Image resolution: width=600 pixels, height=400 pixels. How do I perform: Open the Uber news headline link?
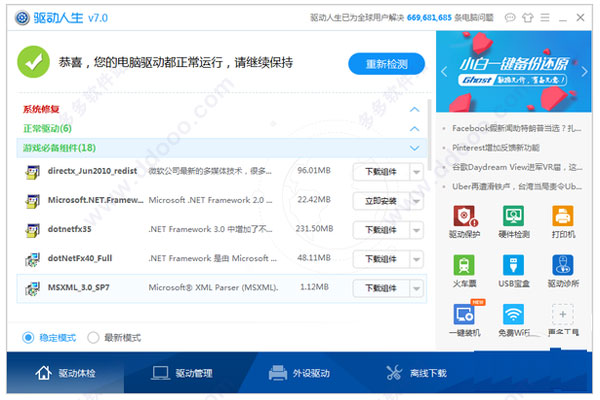tap(517, 186)
